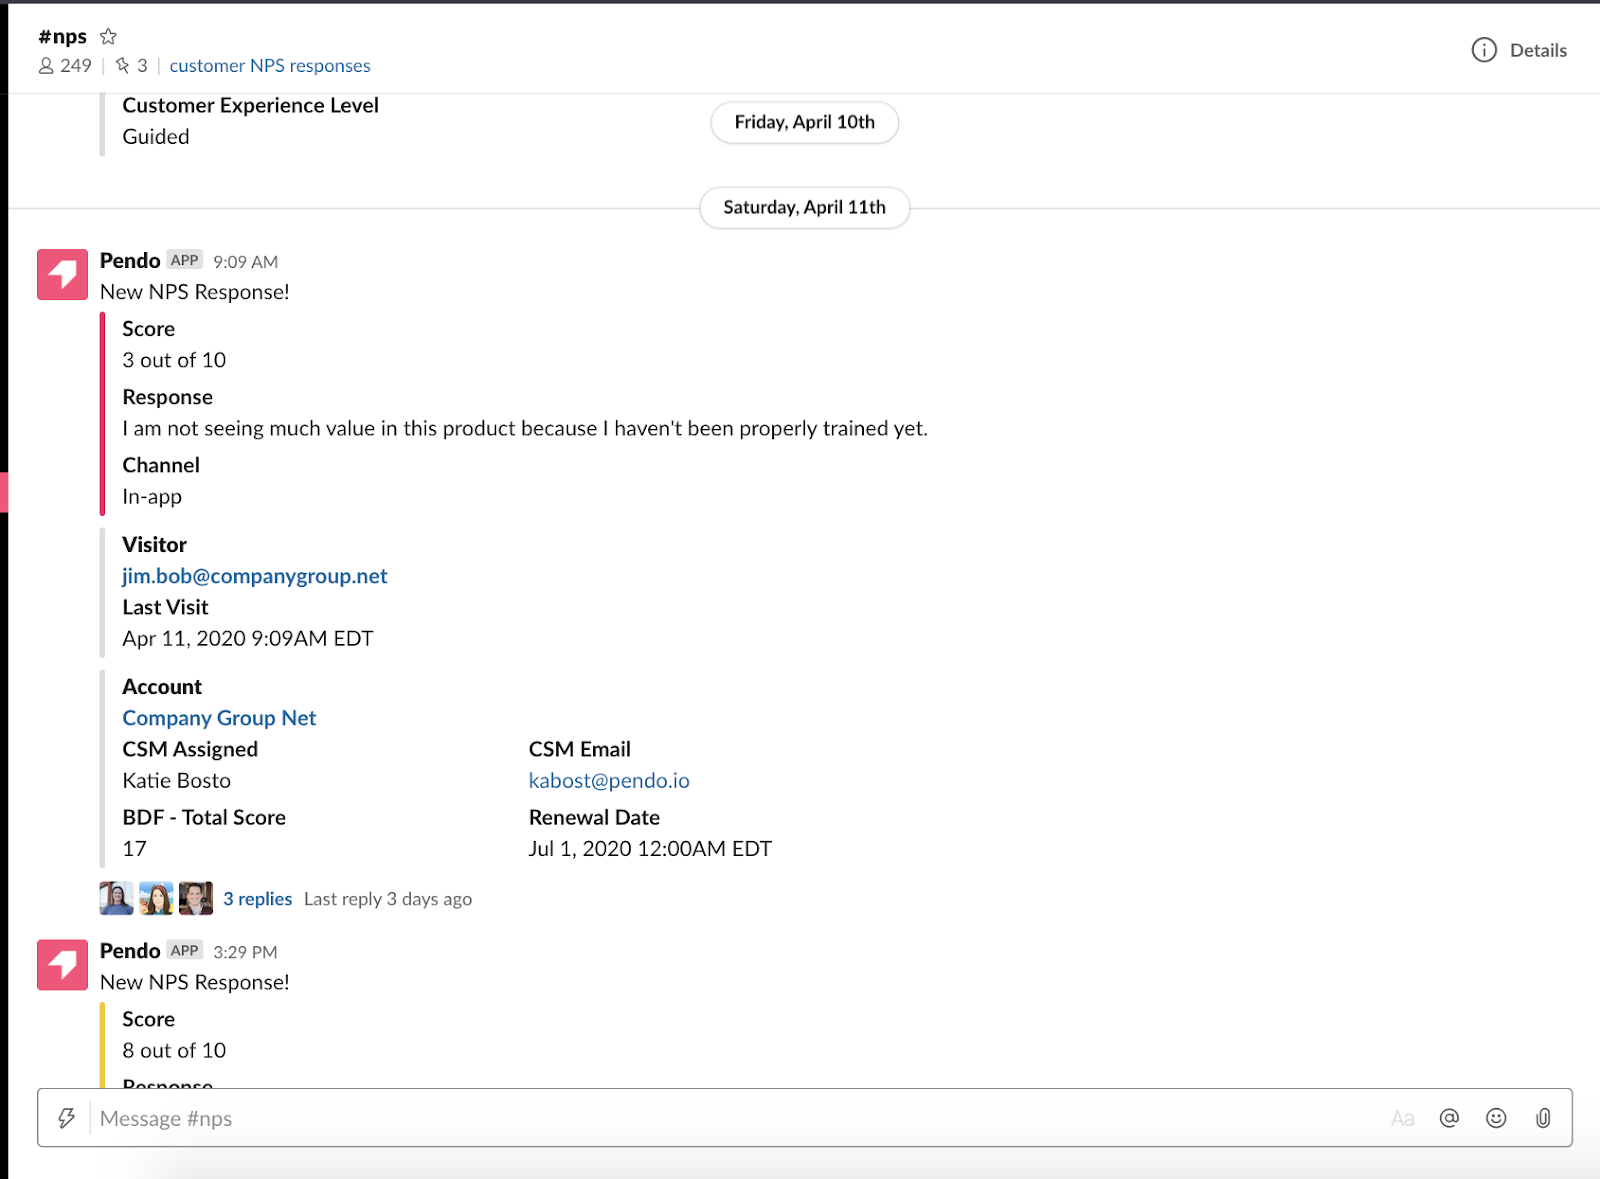Select last visit 'Apr 11, 2020 9:09AM EDT'
The width and height of the screenshot is (1600, 1179).
pyautogui.click(x=248, y=638)
